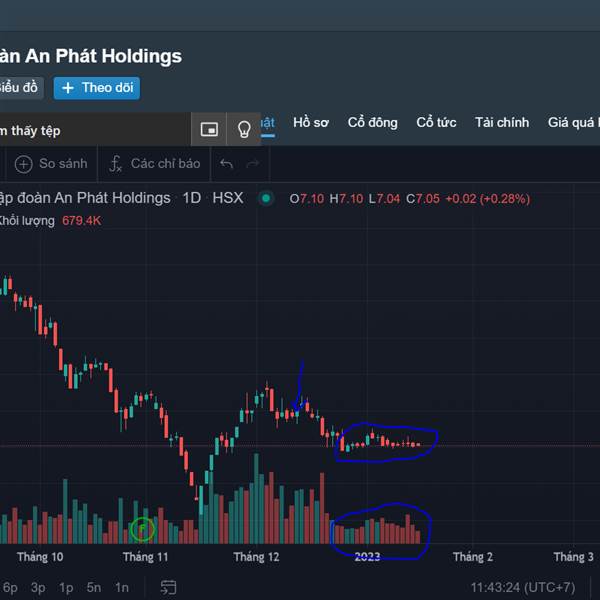
Task: Click the Tháng 2 axis label
Action: (473, 557)
